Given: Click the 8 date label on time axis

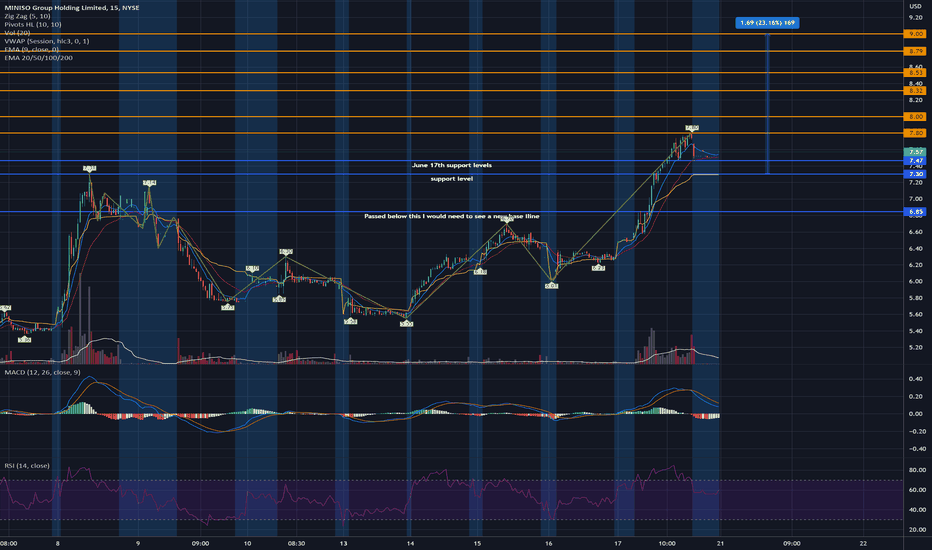Looking at the screenshot, I should (57, 543).
